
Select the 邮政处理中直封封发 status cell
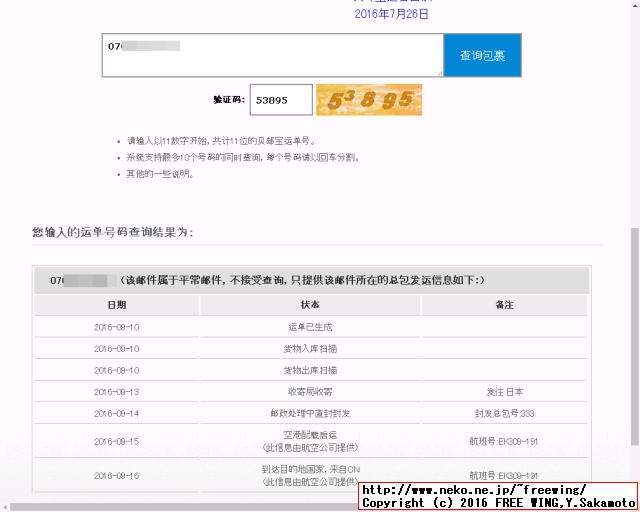point(310,414)
